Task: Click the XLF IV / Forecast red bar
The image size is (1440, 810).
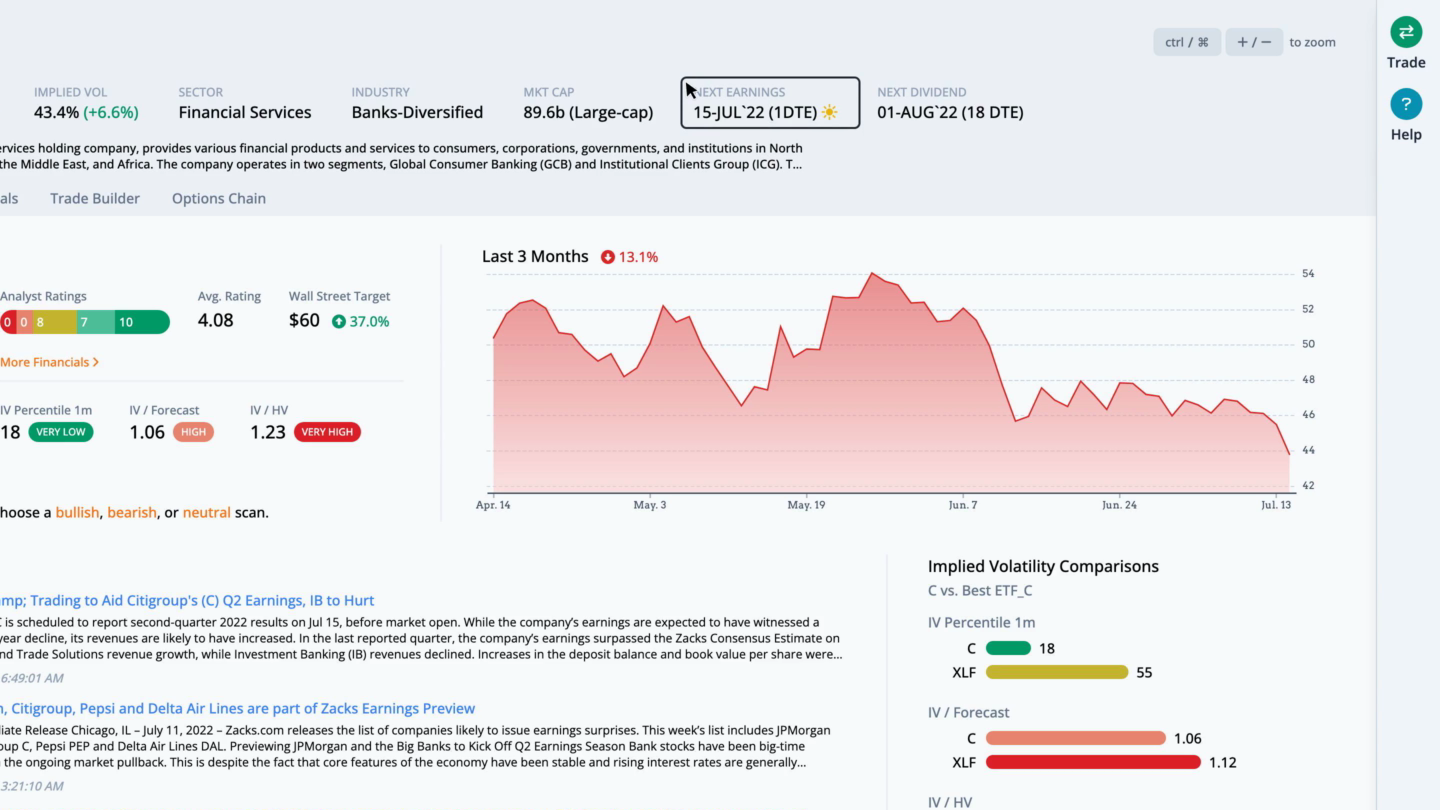Action: pos(1093,762)
